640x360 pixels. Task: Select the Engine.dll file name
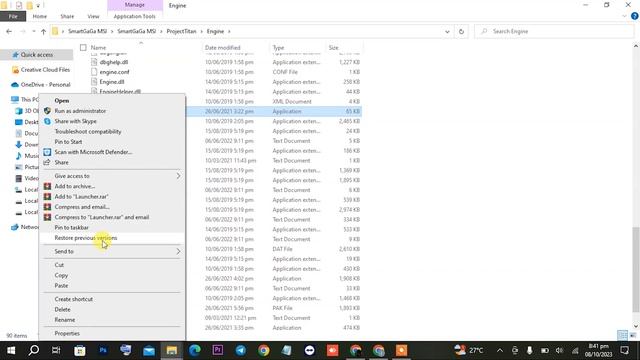112,82
